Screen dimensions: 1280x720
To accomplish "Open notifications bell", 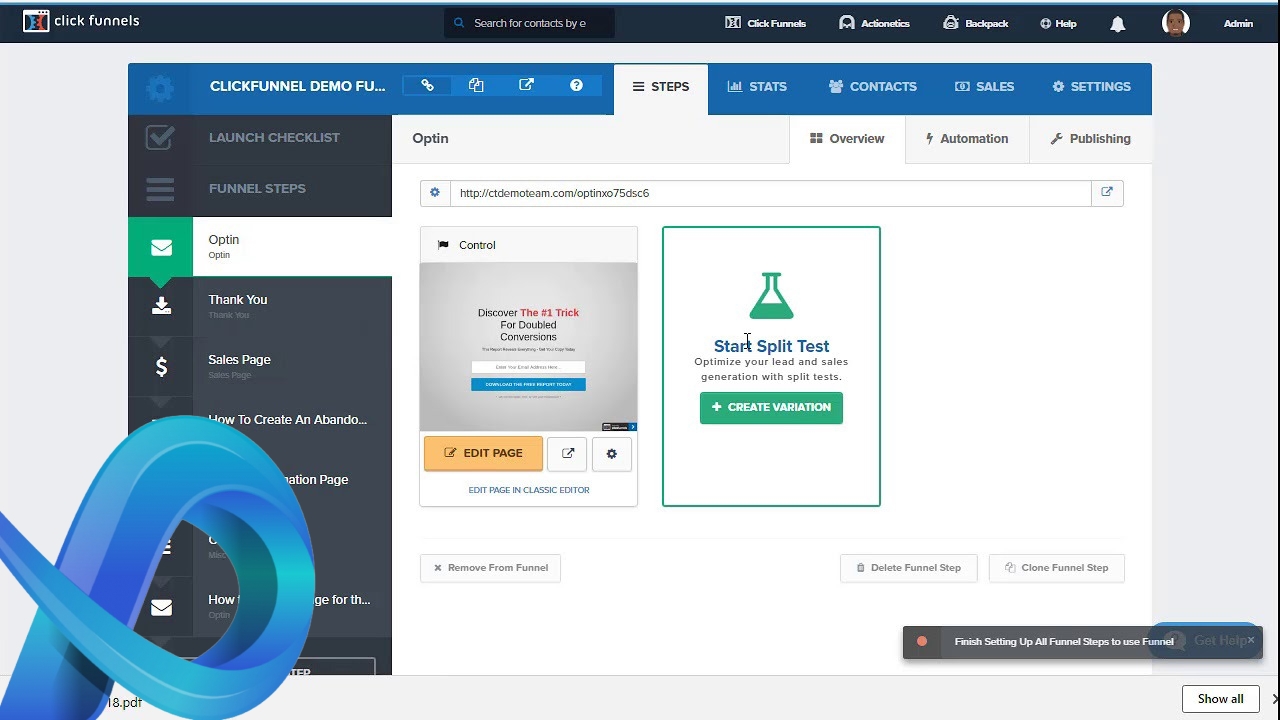I will [x=1118, y=24].
